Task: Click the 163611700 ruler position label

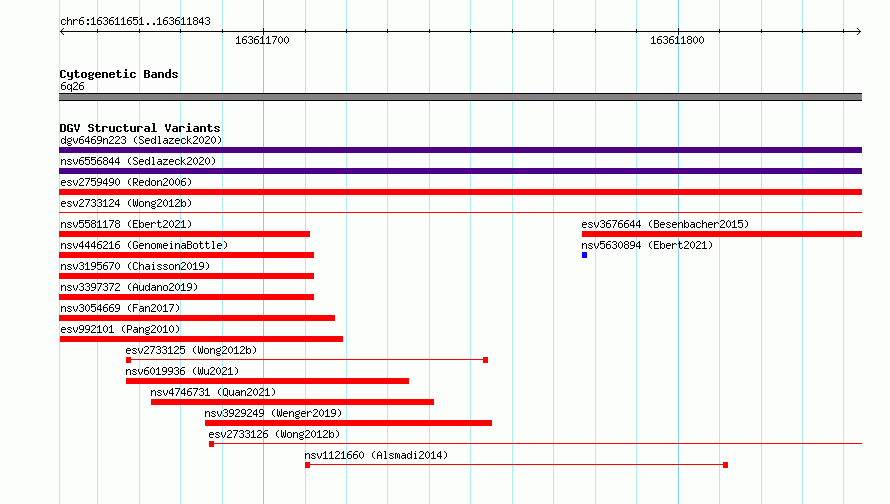Action: click(x=262, y=40)
